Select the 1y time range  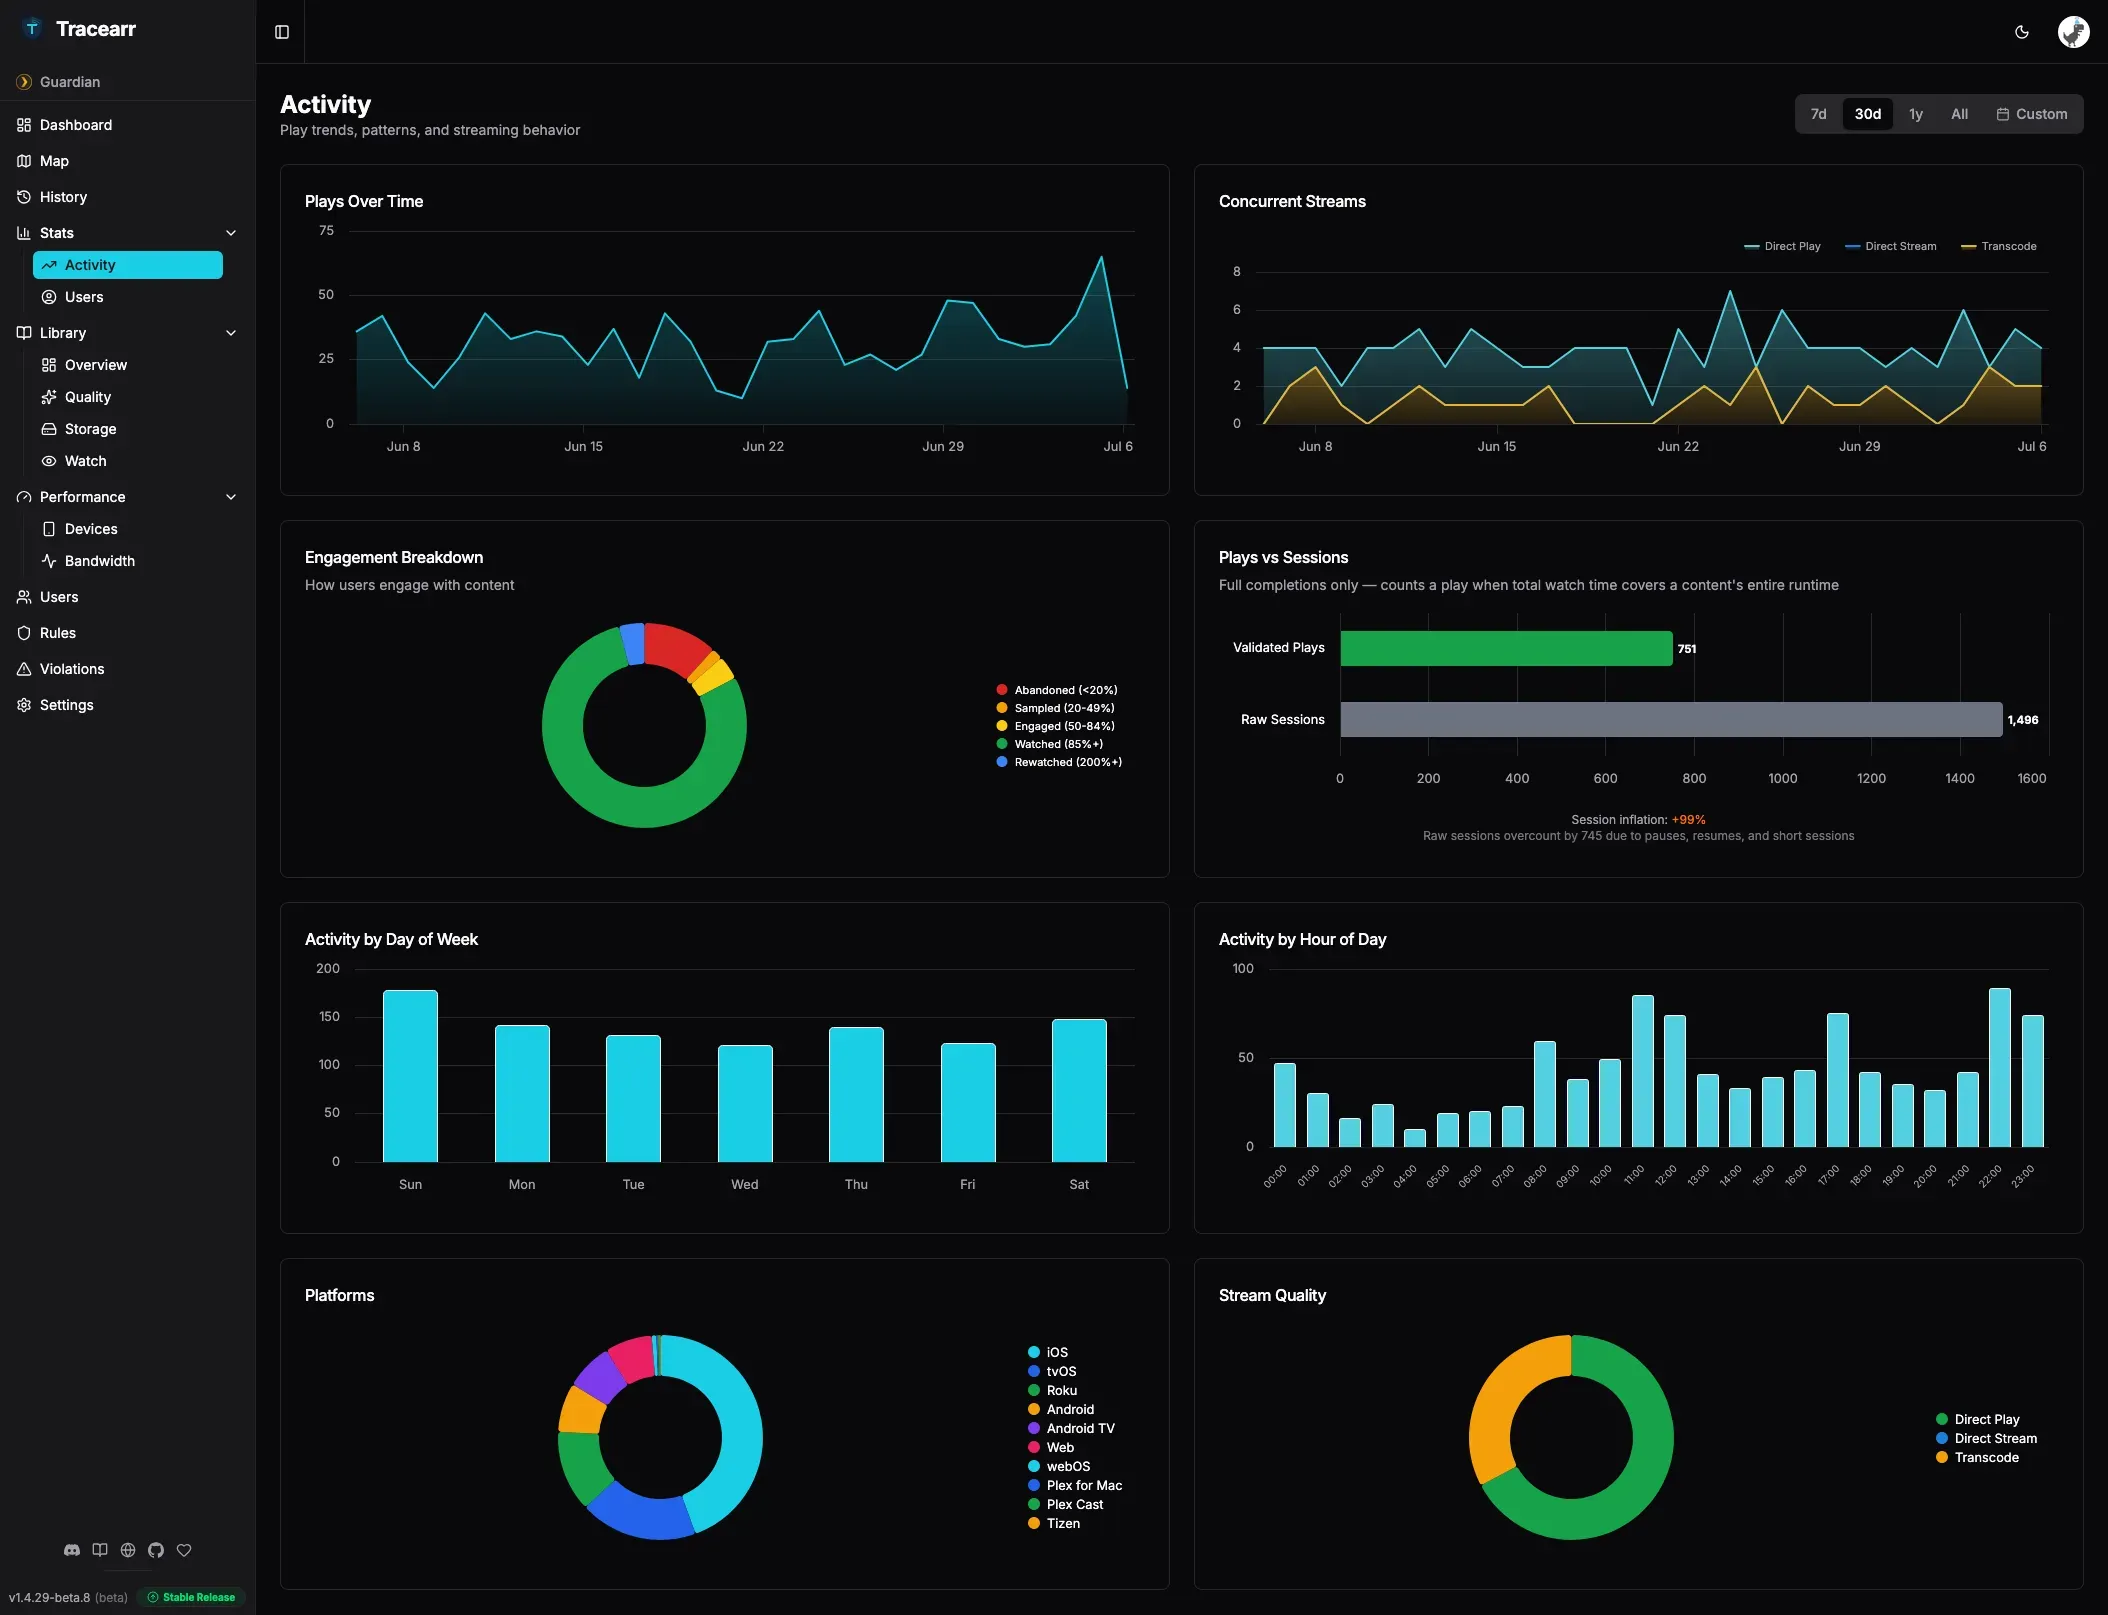(x=1915, y=114)
